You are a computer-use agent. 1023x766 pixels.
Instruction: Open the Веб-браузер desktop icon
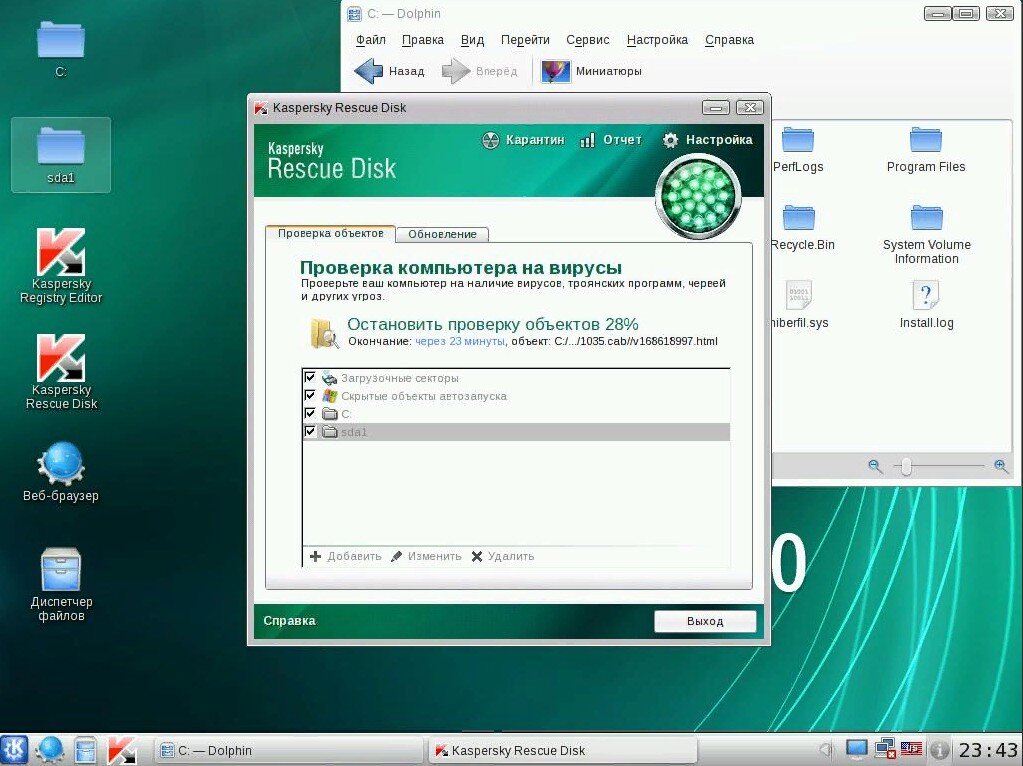[x=61, y=472]
